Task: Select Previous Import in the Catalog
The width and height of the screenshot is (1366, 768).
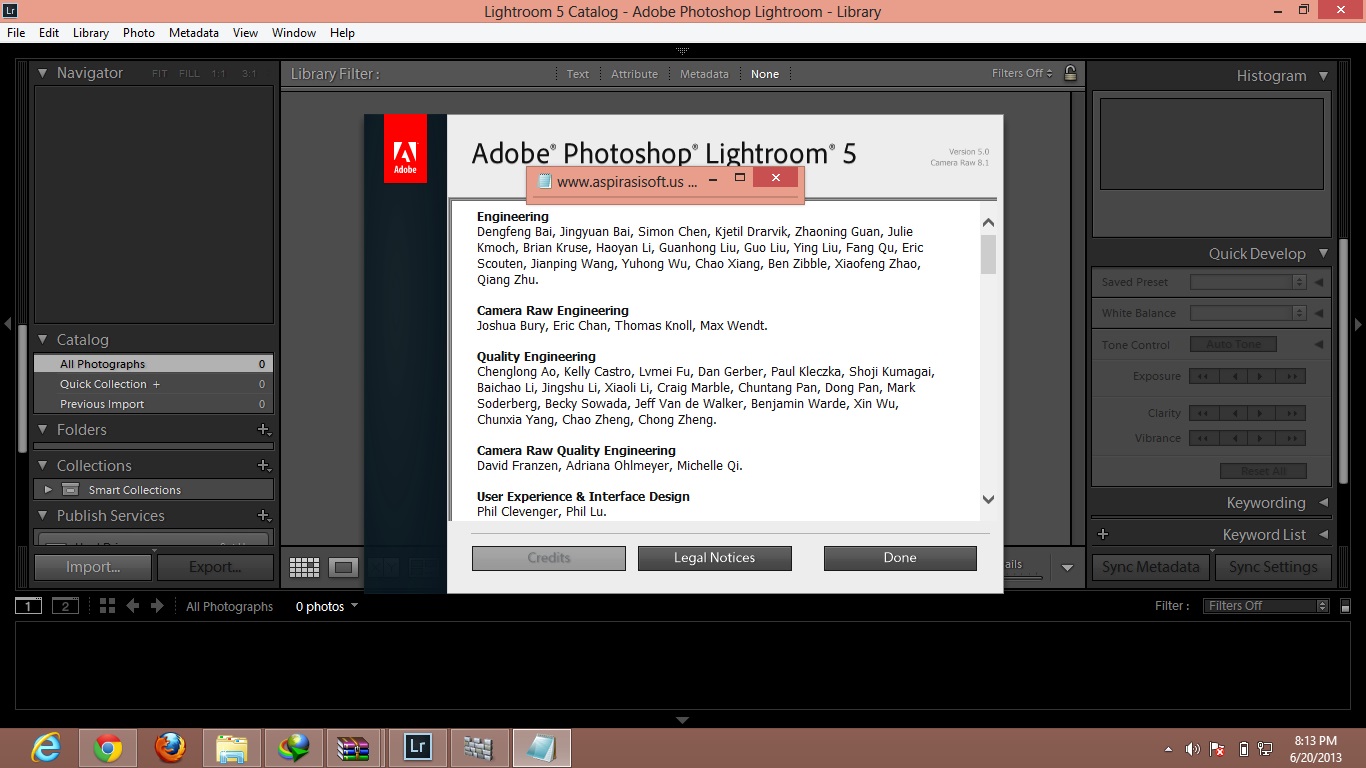Action: click(153, 404)
